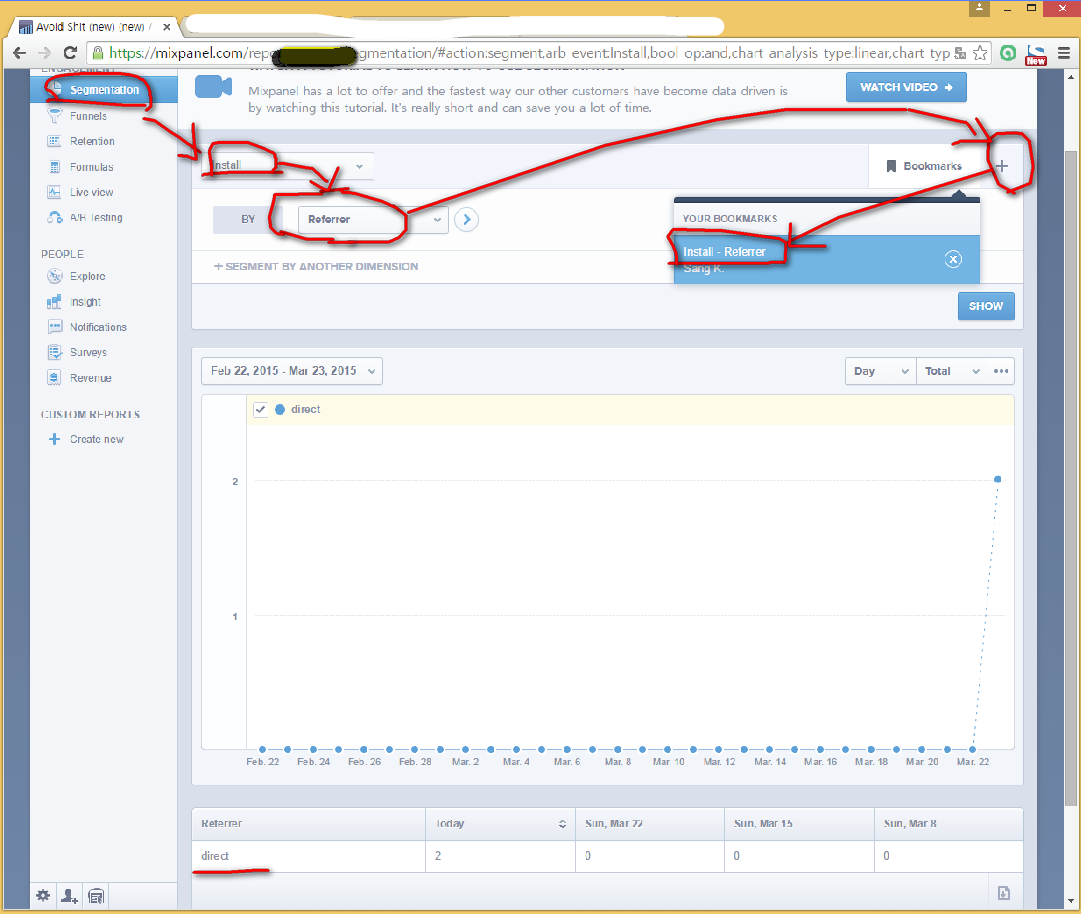Image resolution: width=1081 pixels, height=914 pixels.
Task: Click the Funnels funnel icon
Action: coord(54,115)
